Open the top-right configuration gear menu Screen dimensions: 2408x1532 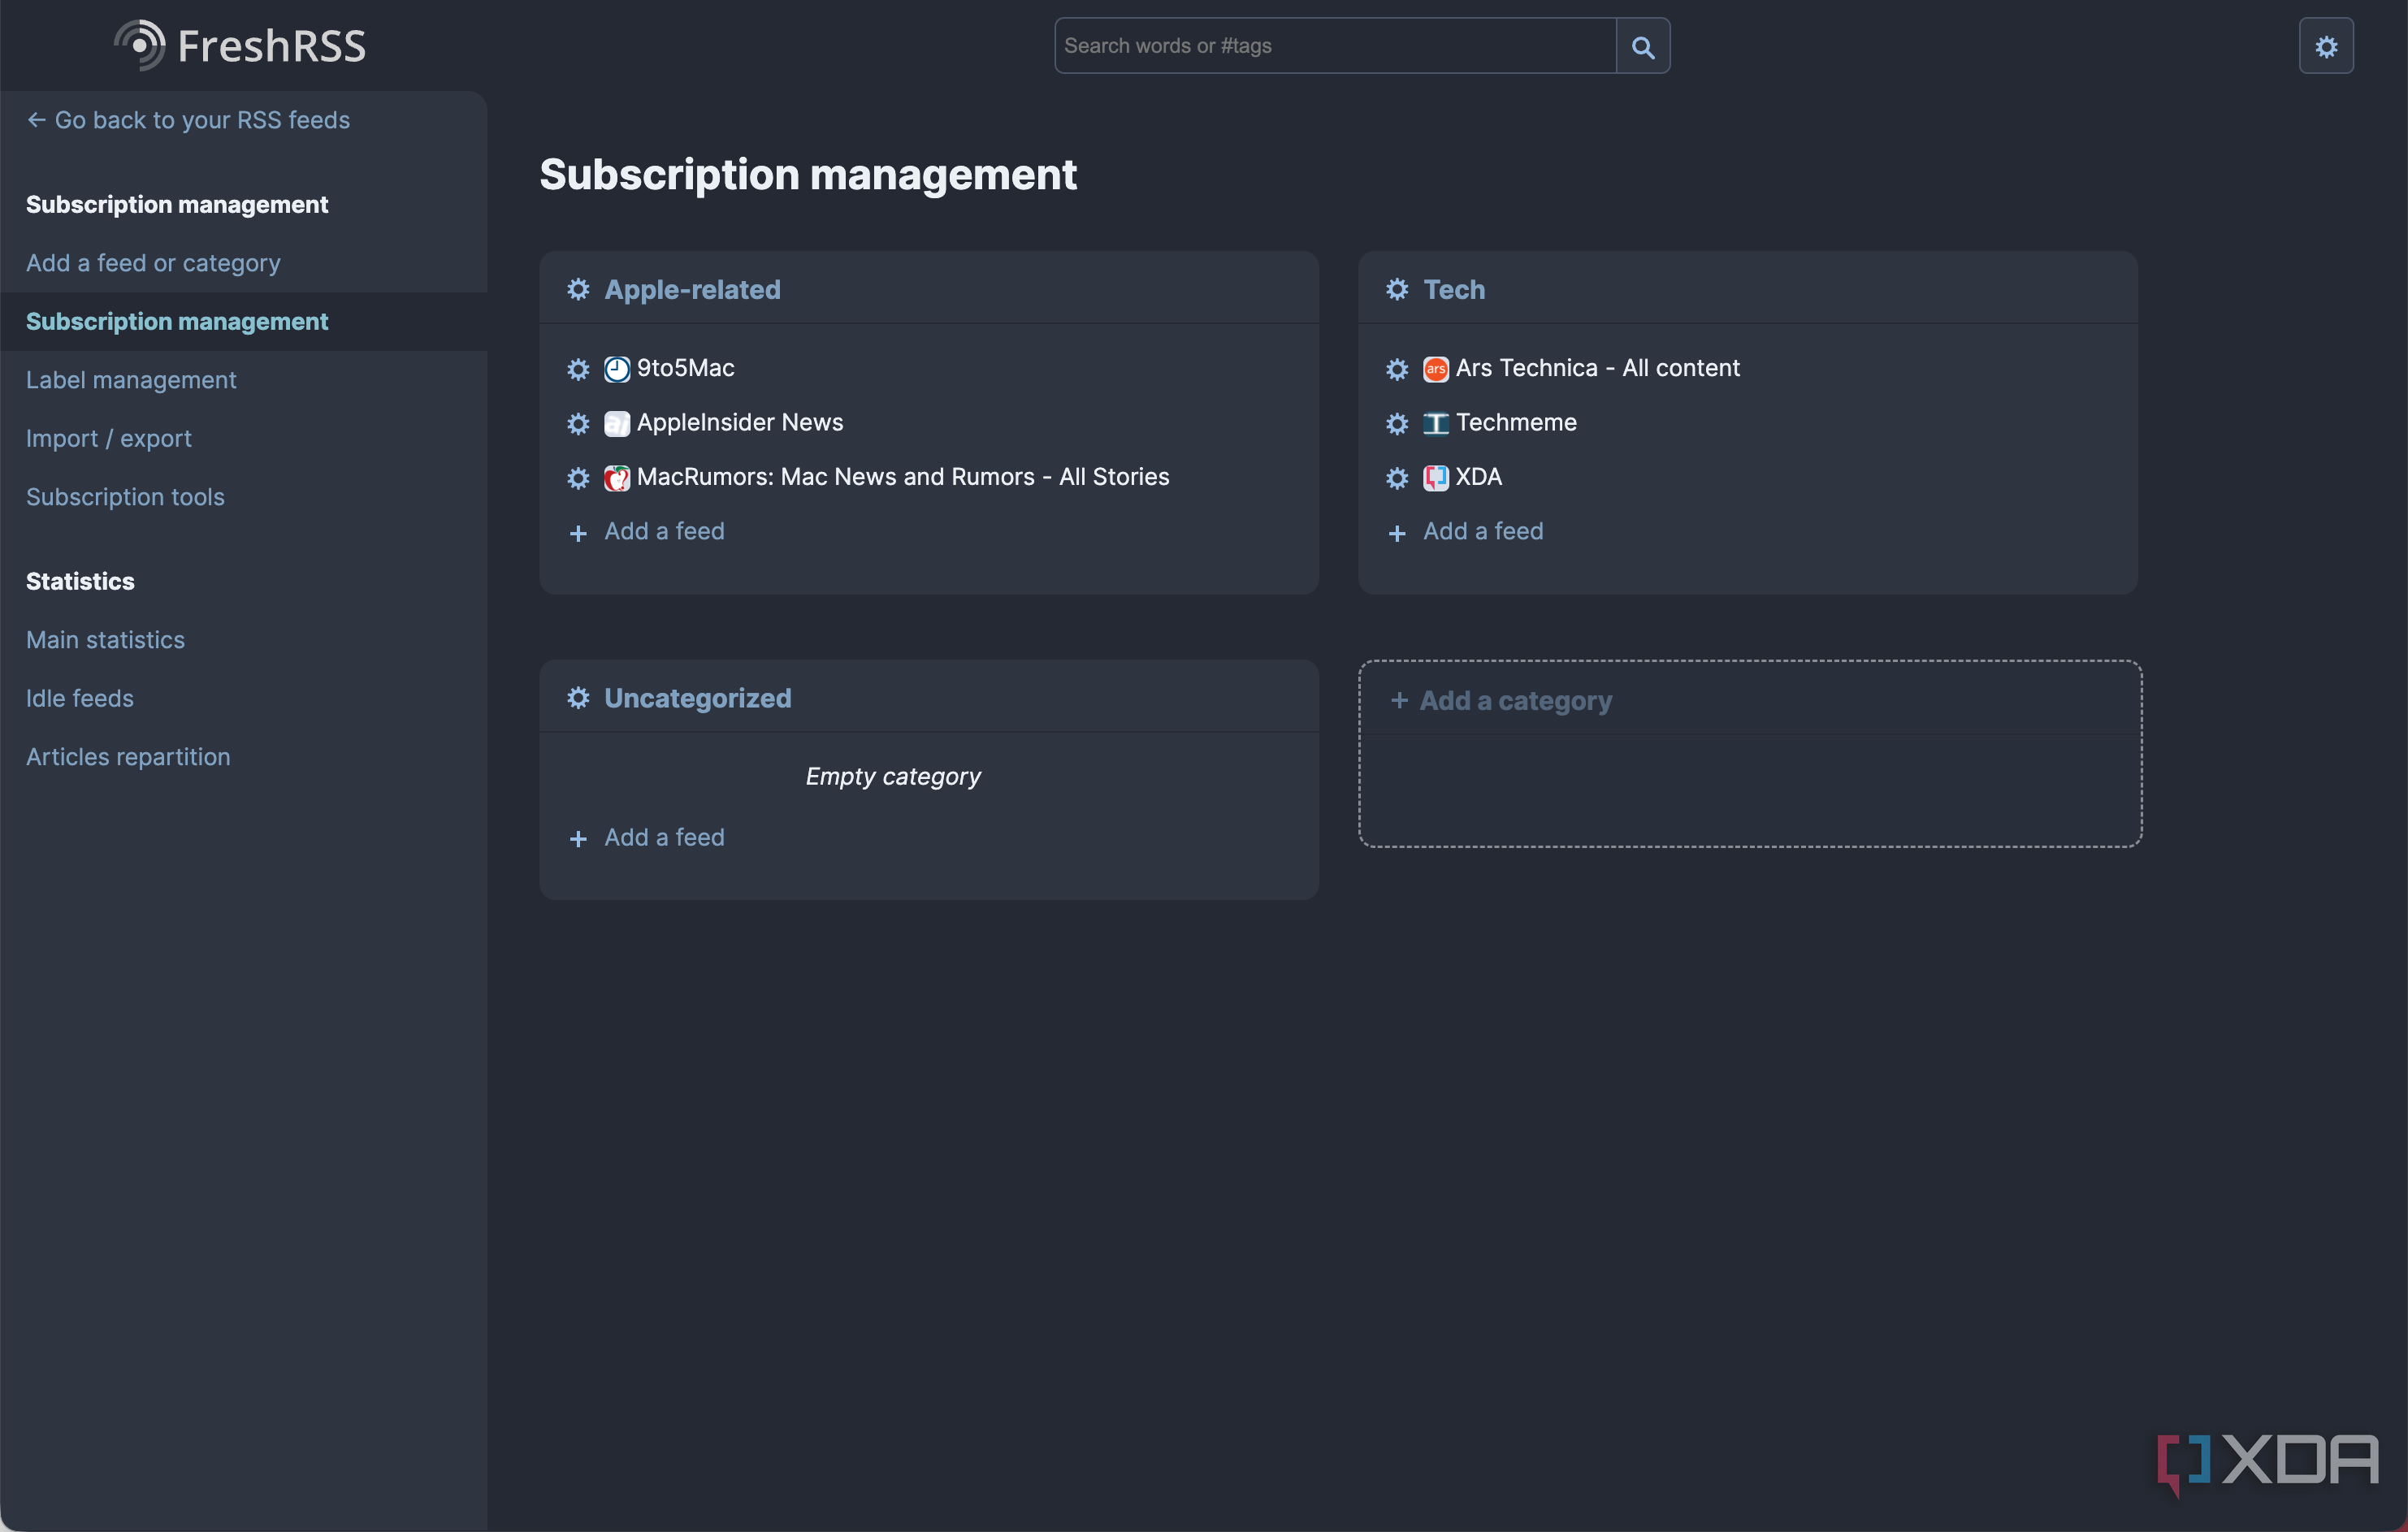coord(2326,46)
